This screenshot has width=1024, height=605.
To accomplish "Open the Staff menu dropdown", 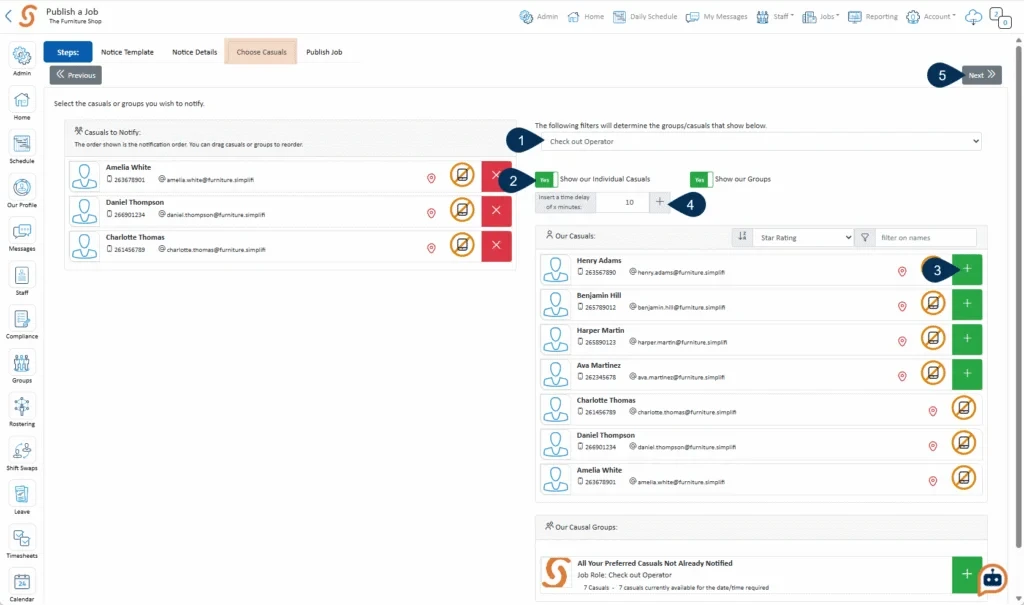I will click(x=775, y=16).
